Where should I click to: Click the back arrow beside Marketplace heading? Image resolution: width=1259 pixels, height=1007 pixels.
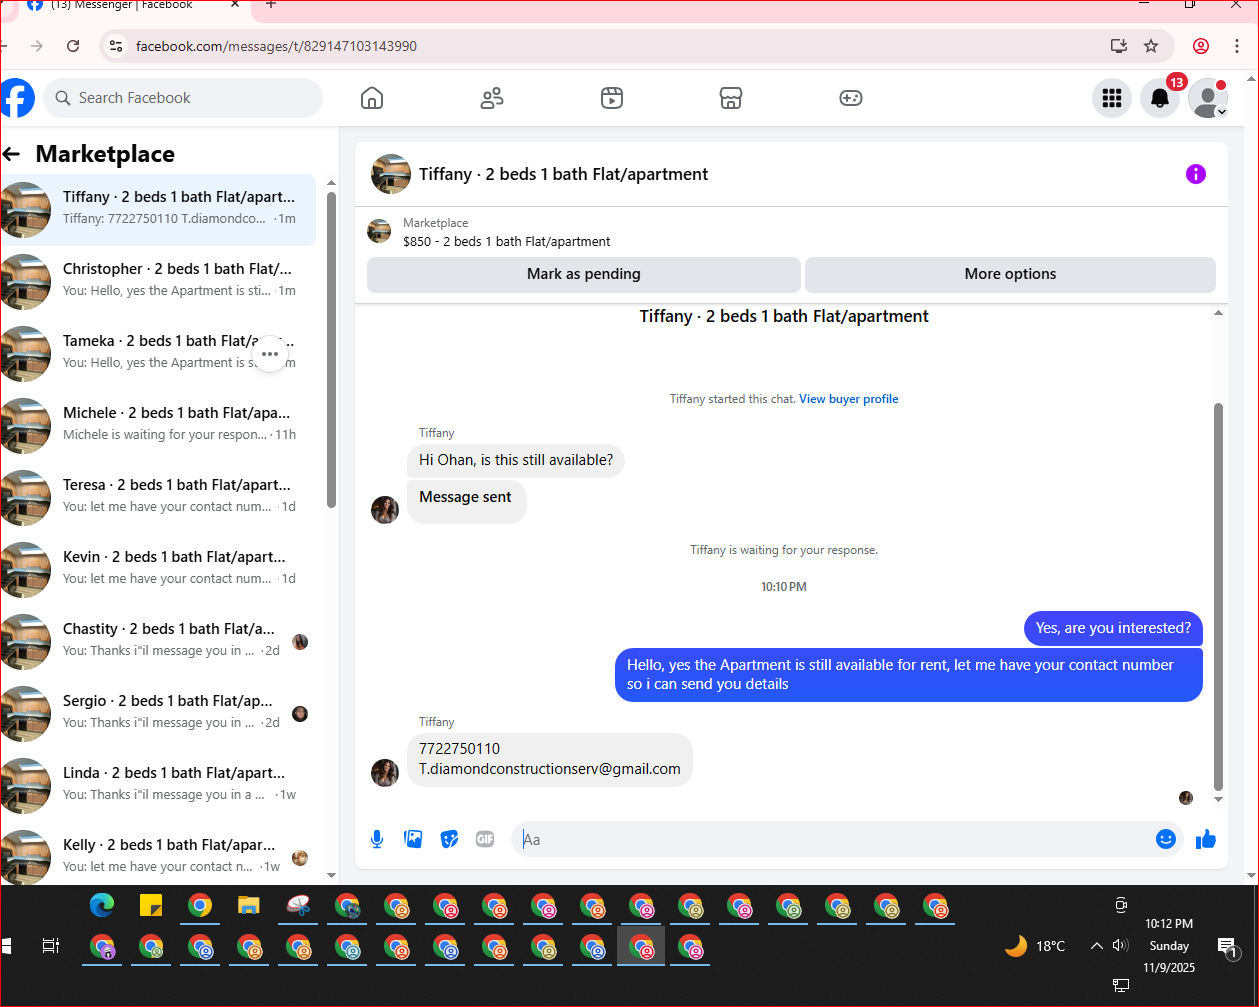tap(12, 154)
